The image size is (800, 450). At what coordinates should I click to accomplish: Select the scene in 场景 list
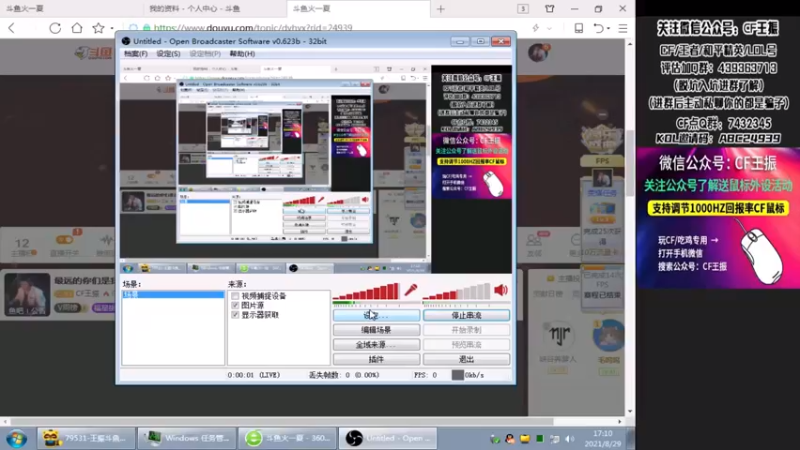click(x=173, y=294)
